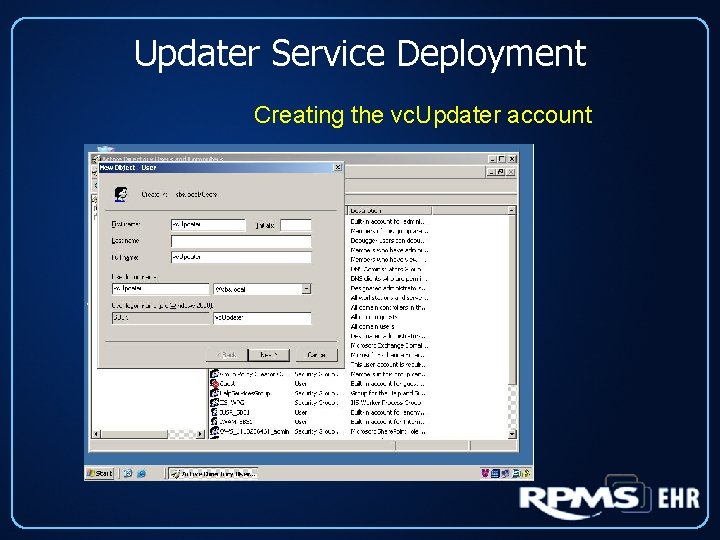Viewport: 720px width, 540px height.
Task: Select the 'Microsoft SharePoint role' description
Action: (x=388, y=431)
